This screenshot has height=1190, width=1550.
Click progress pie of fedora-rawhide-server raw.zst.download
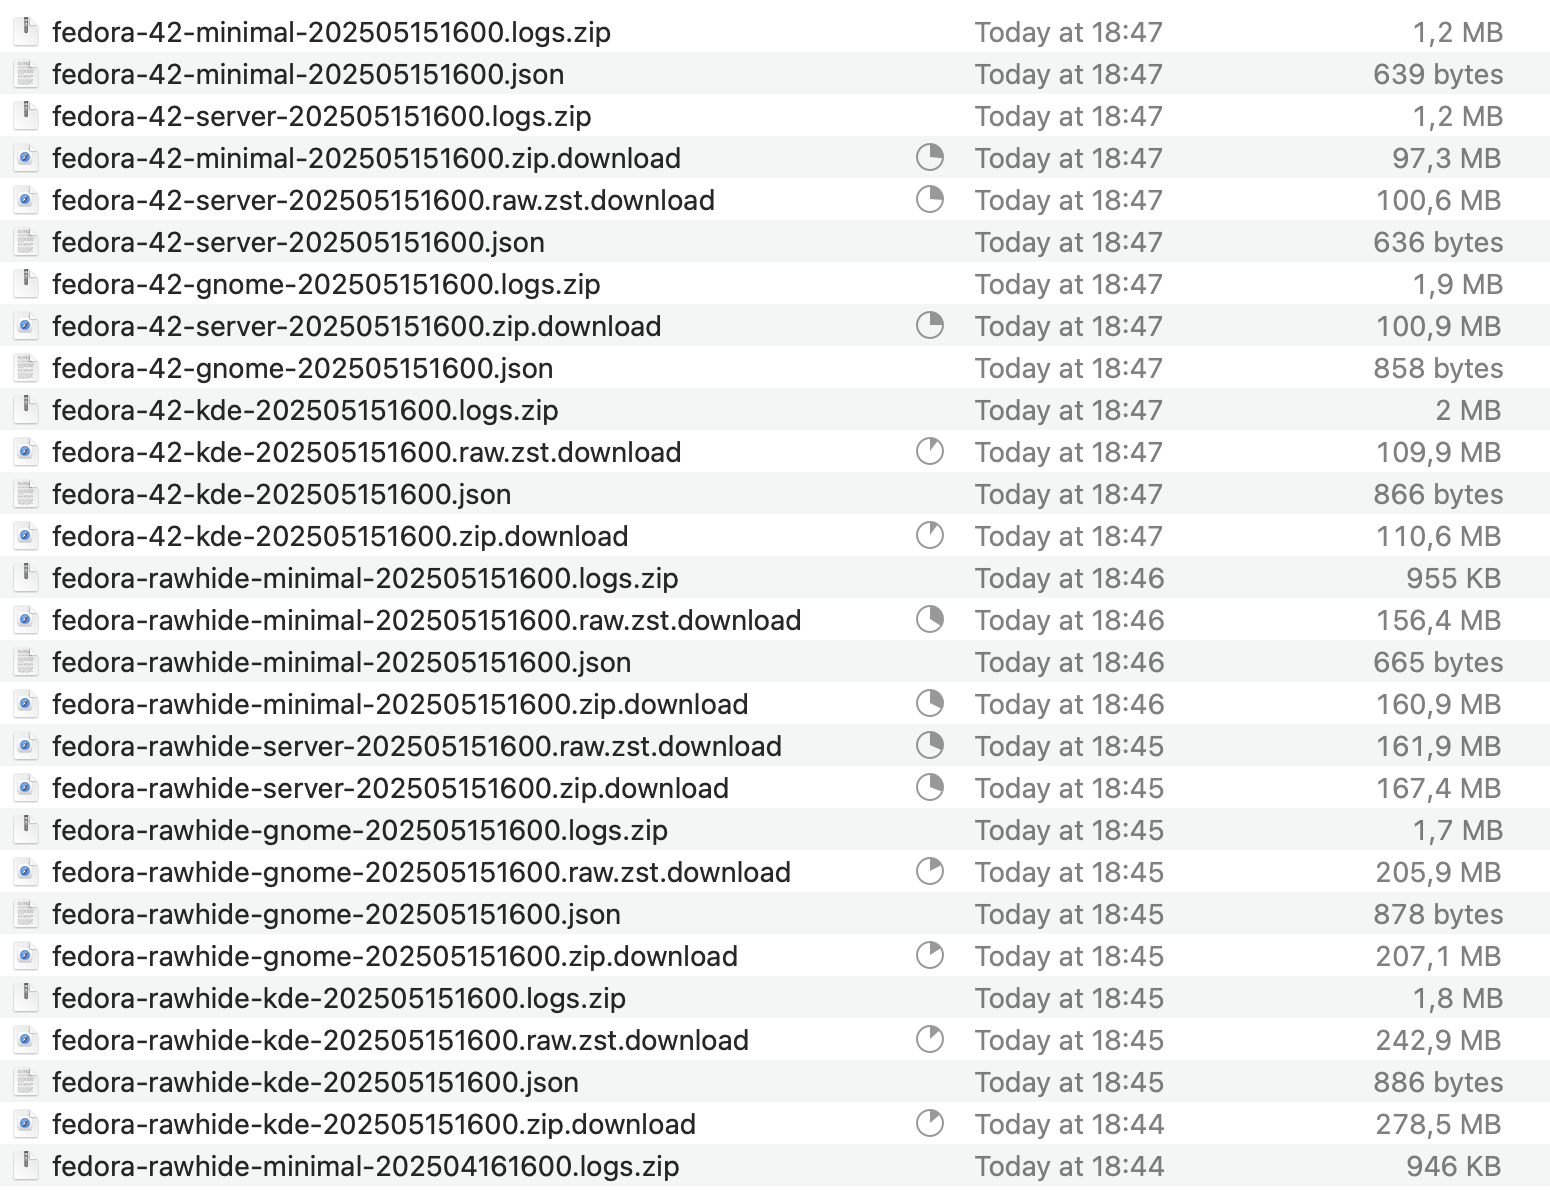coord(930,745)
